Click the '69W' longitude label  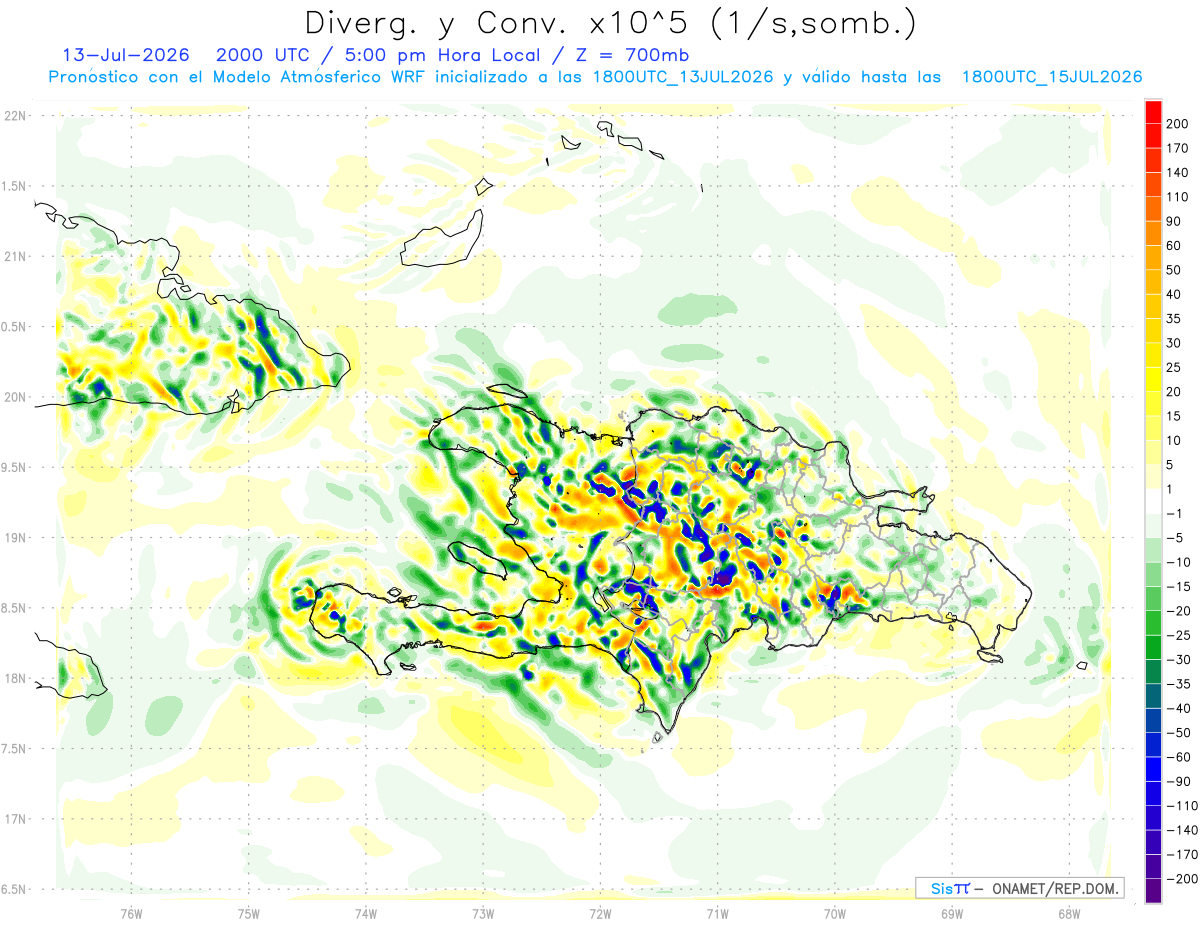(x=952, y=913)
